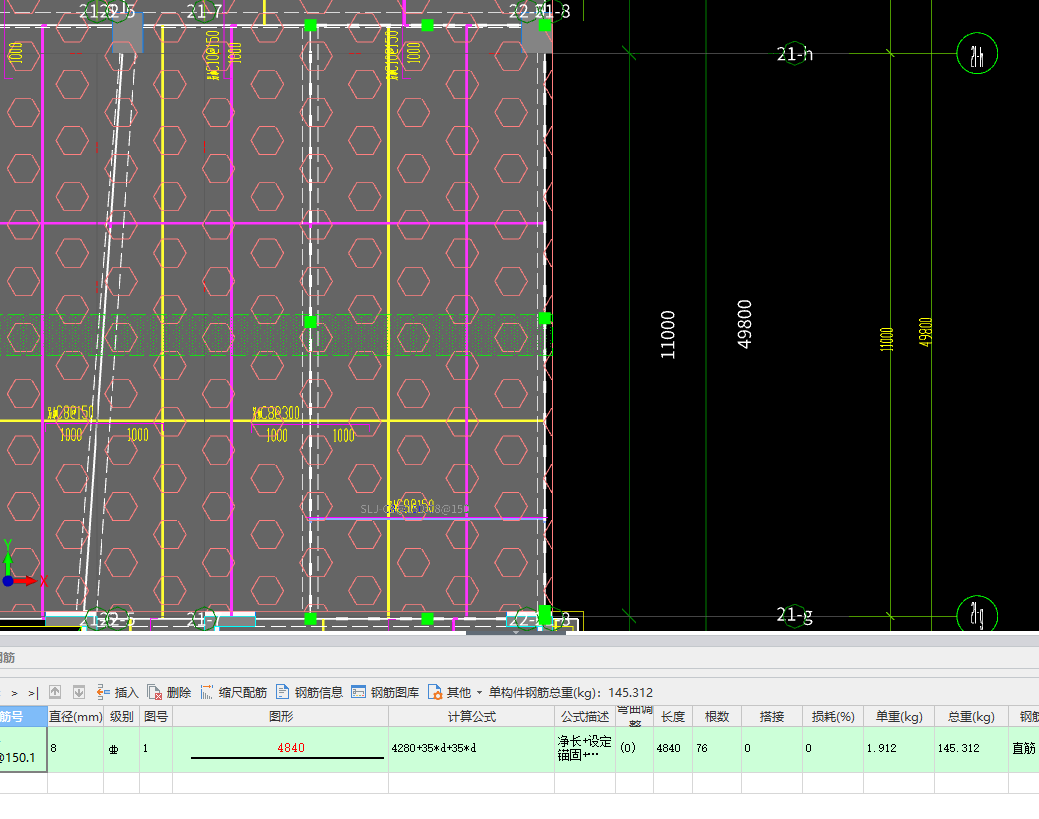
Task: Click the 21-h axis bubble circle
Action: point(977,54)
